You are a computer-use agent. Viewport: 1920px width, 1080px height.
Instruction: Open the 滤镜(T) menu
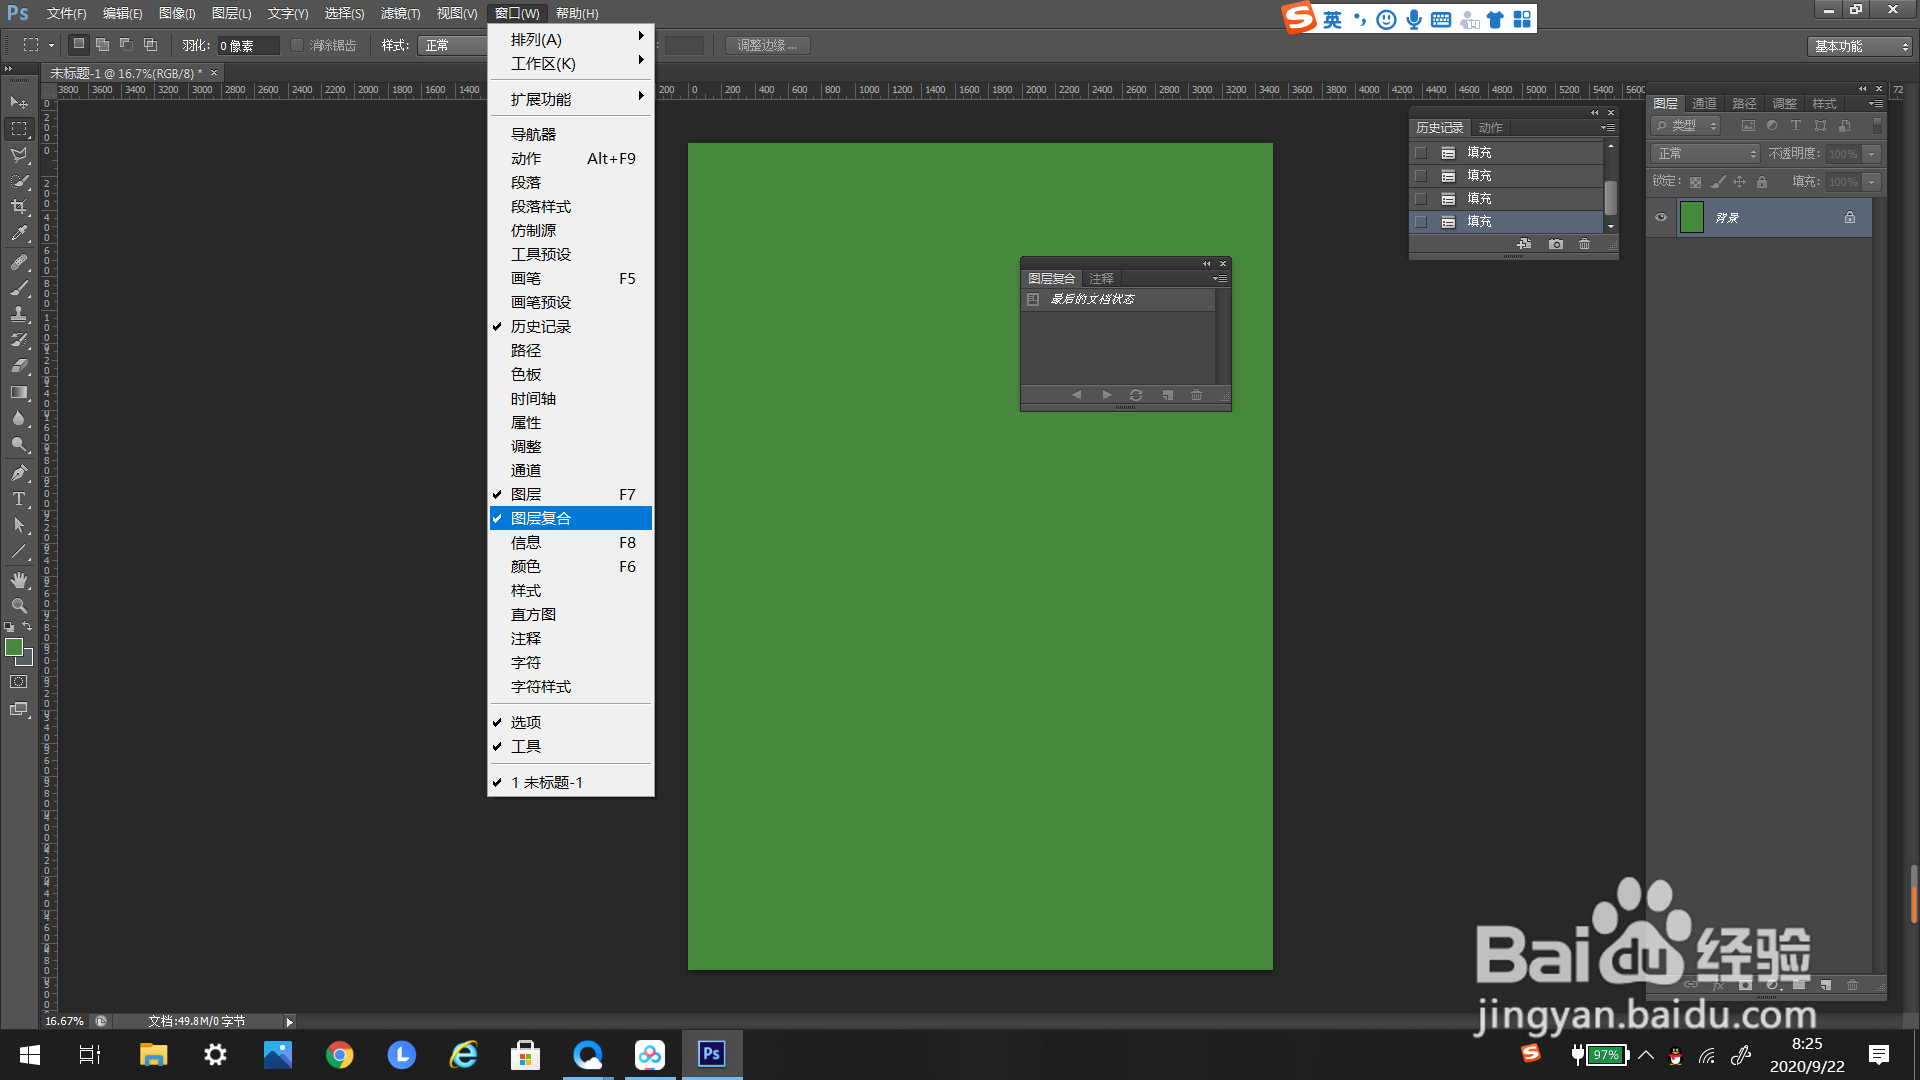point(400,13)
